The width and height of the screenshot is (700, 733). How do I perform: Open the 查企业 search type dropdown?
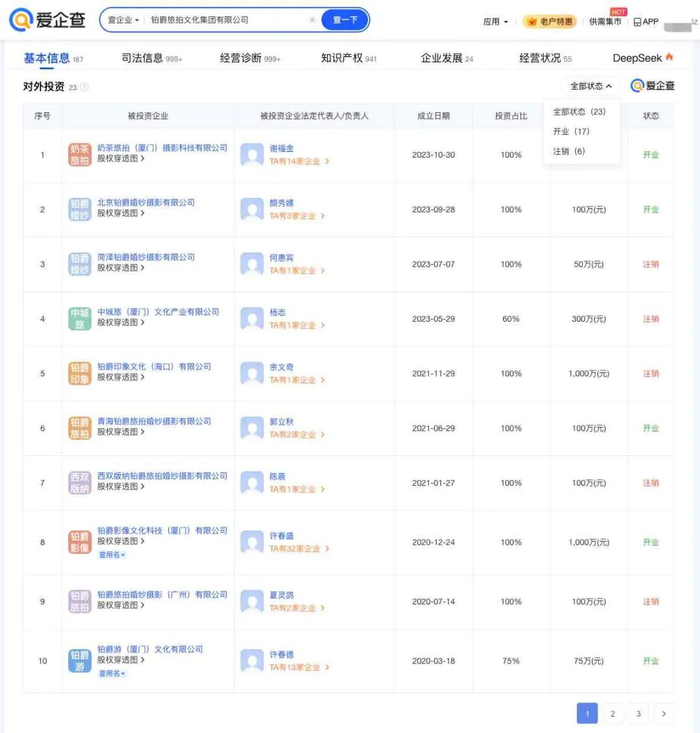point(123,20)
